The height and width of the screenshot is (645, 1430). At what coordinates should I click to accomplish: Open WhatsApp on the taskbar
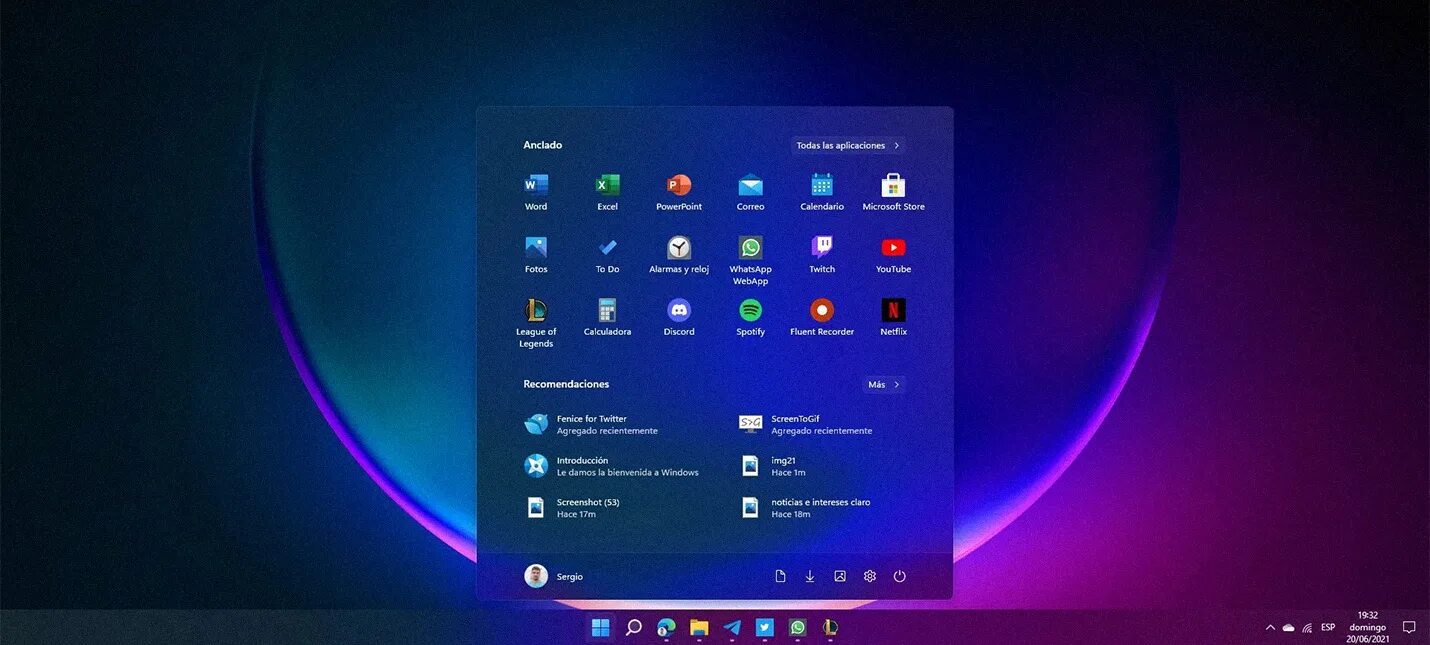click(x=798, y=628)
